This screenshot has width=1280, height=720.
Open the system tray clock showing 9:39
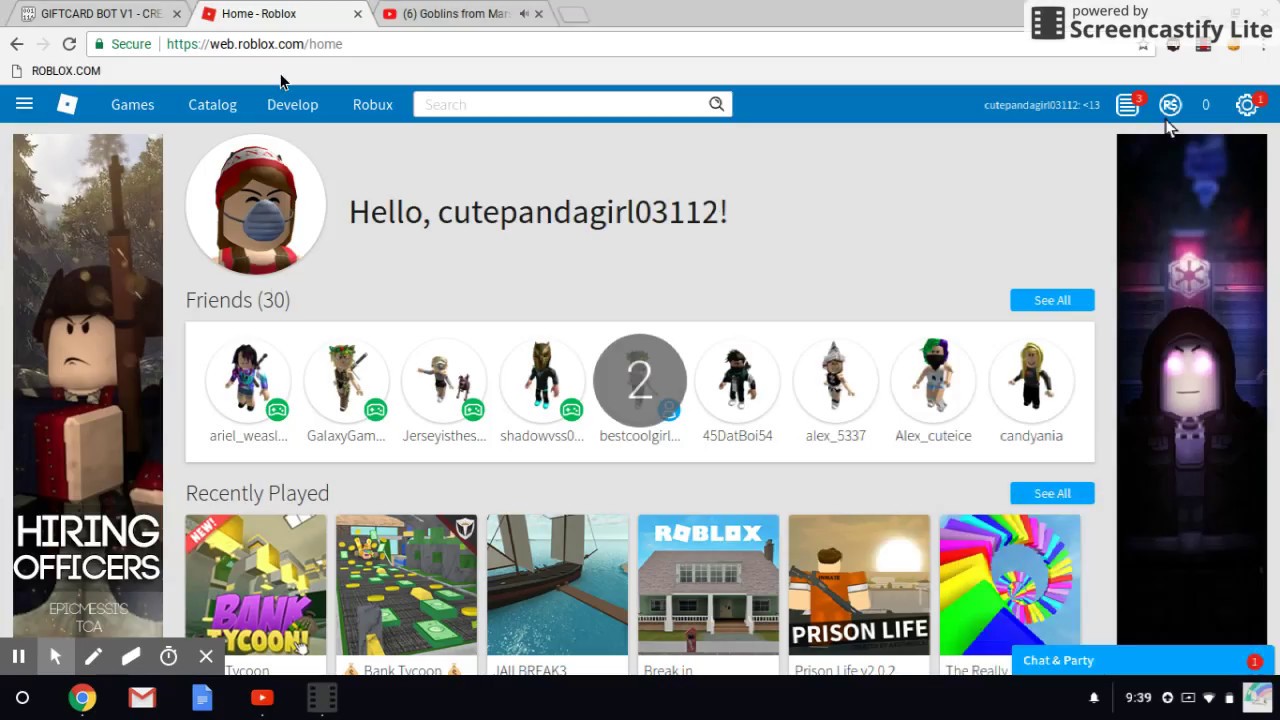tap(1138, 698)
